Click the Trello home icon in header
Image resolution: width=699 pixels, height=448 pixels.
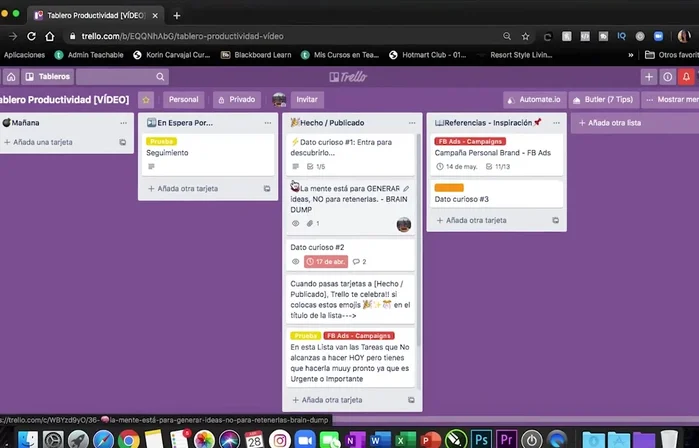pyautogui.click(x=11, y=76)
